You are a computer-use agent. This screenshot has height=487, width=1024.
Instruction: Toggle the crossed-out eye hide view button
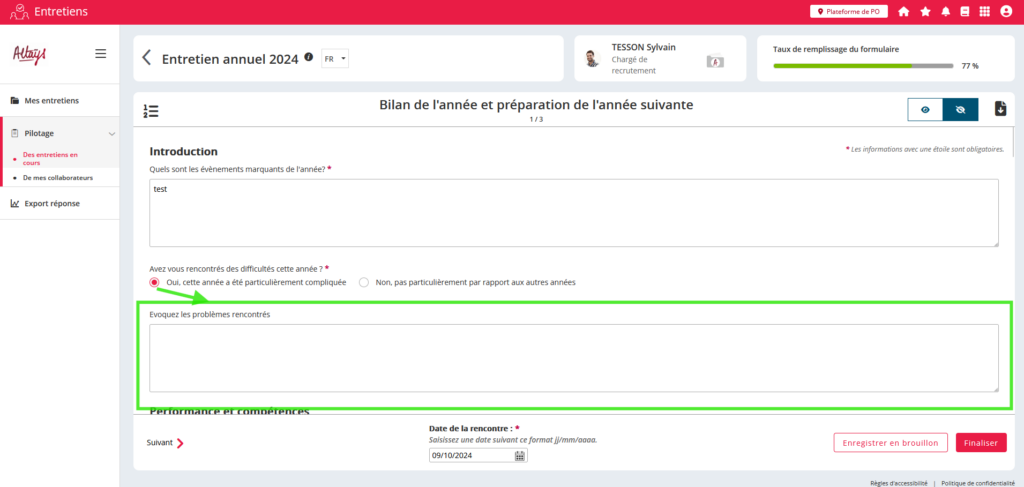[960, 109]
